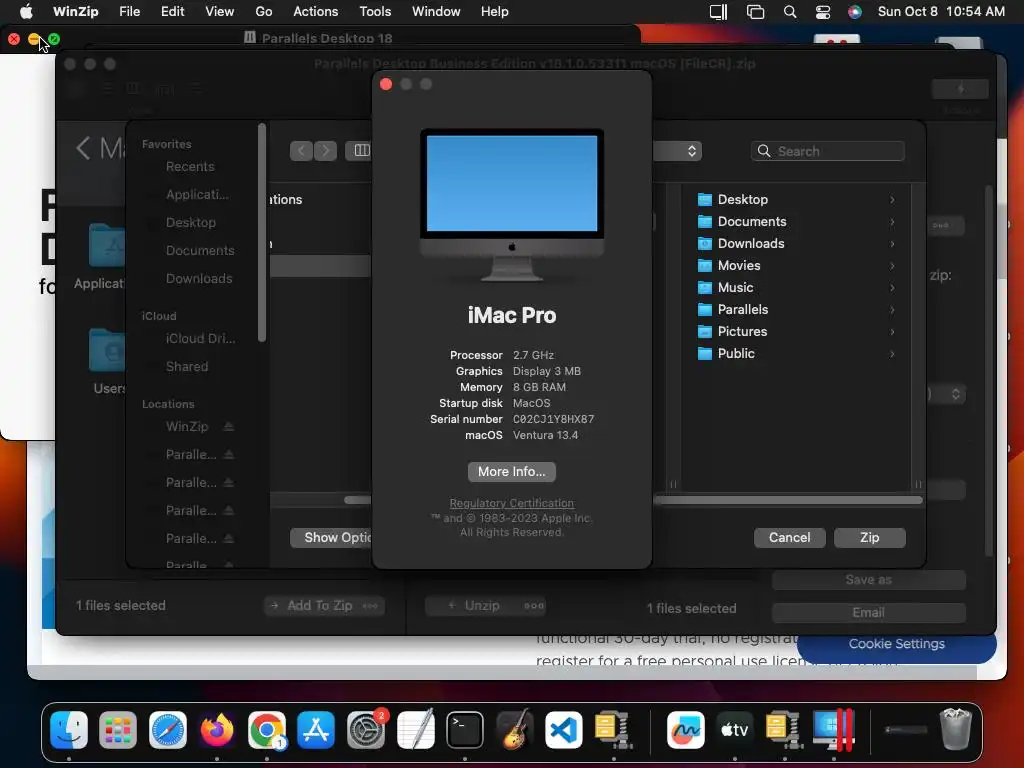Switch to column view in save dialog

pos(361,151)
